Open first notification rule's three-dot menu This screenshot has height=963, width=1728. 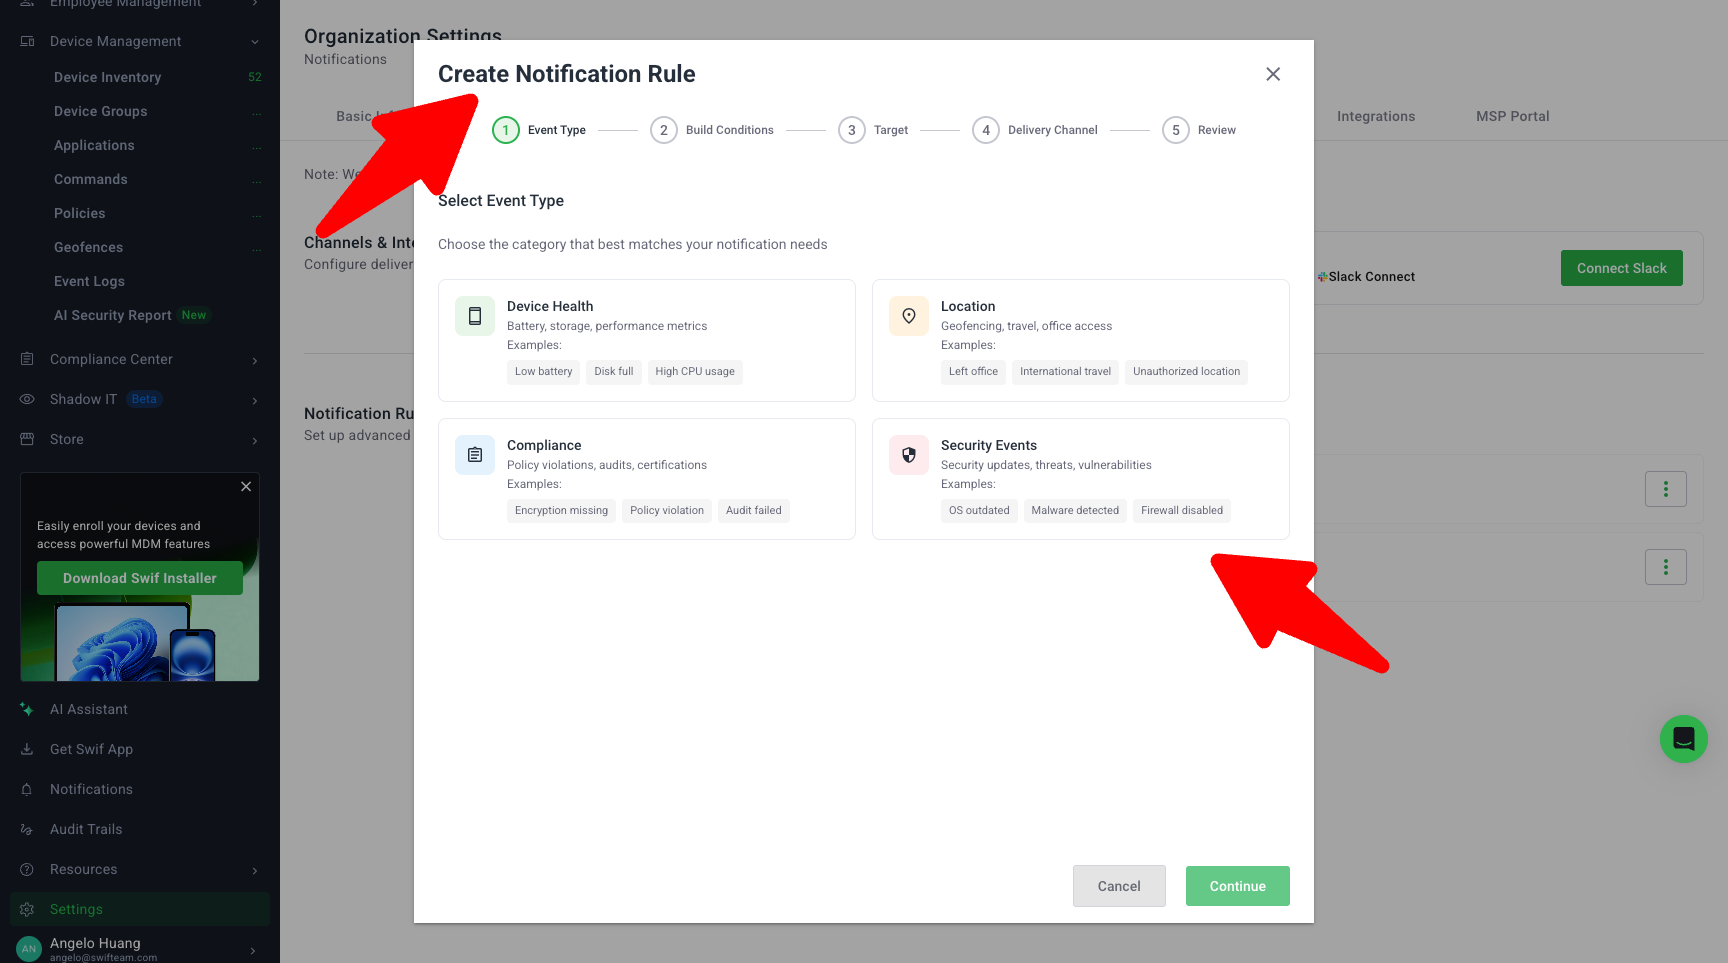tap(1665, 489)
